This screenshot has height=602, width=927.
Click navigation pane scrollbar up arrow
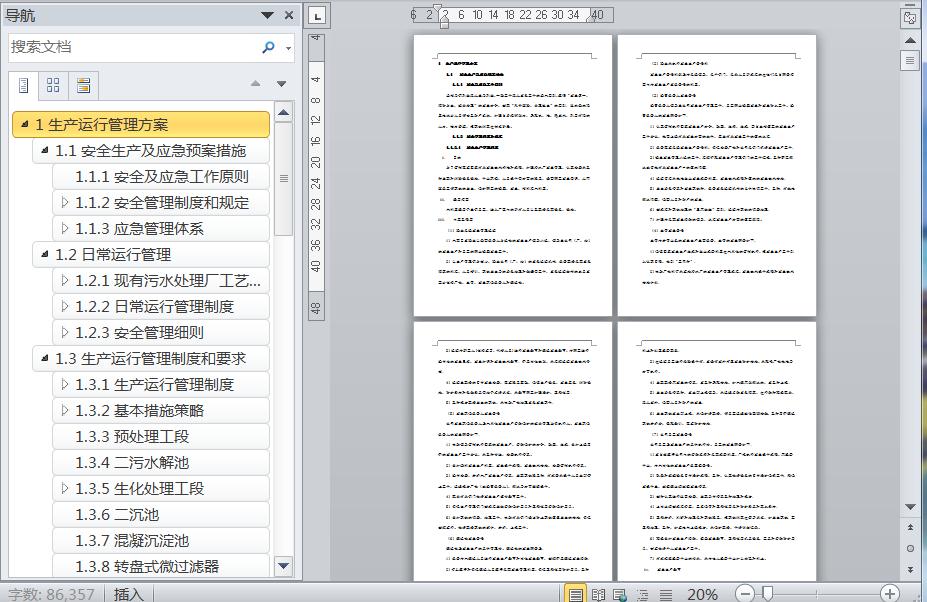point(284,112)
